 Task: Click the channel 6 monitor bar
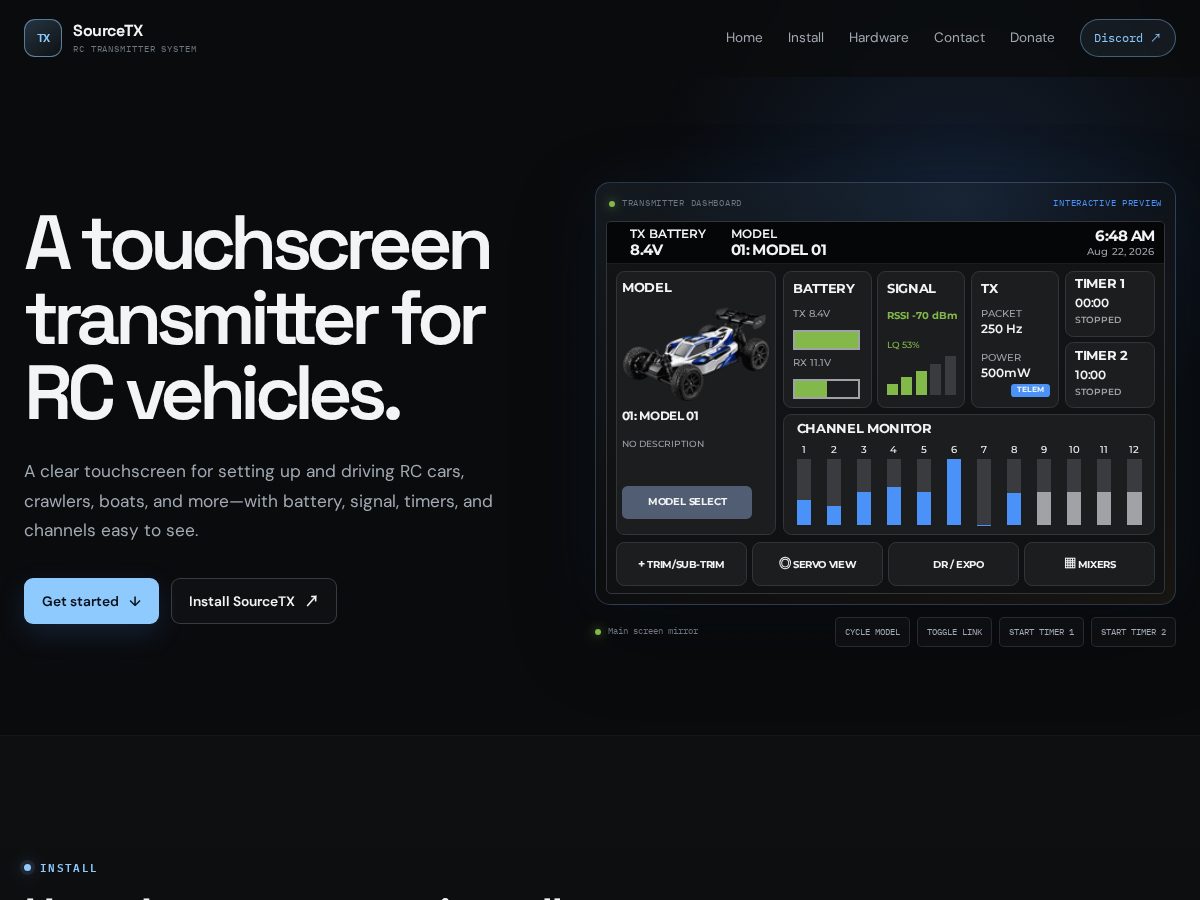point(954,492)
